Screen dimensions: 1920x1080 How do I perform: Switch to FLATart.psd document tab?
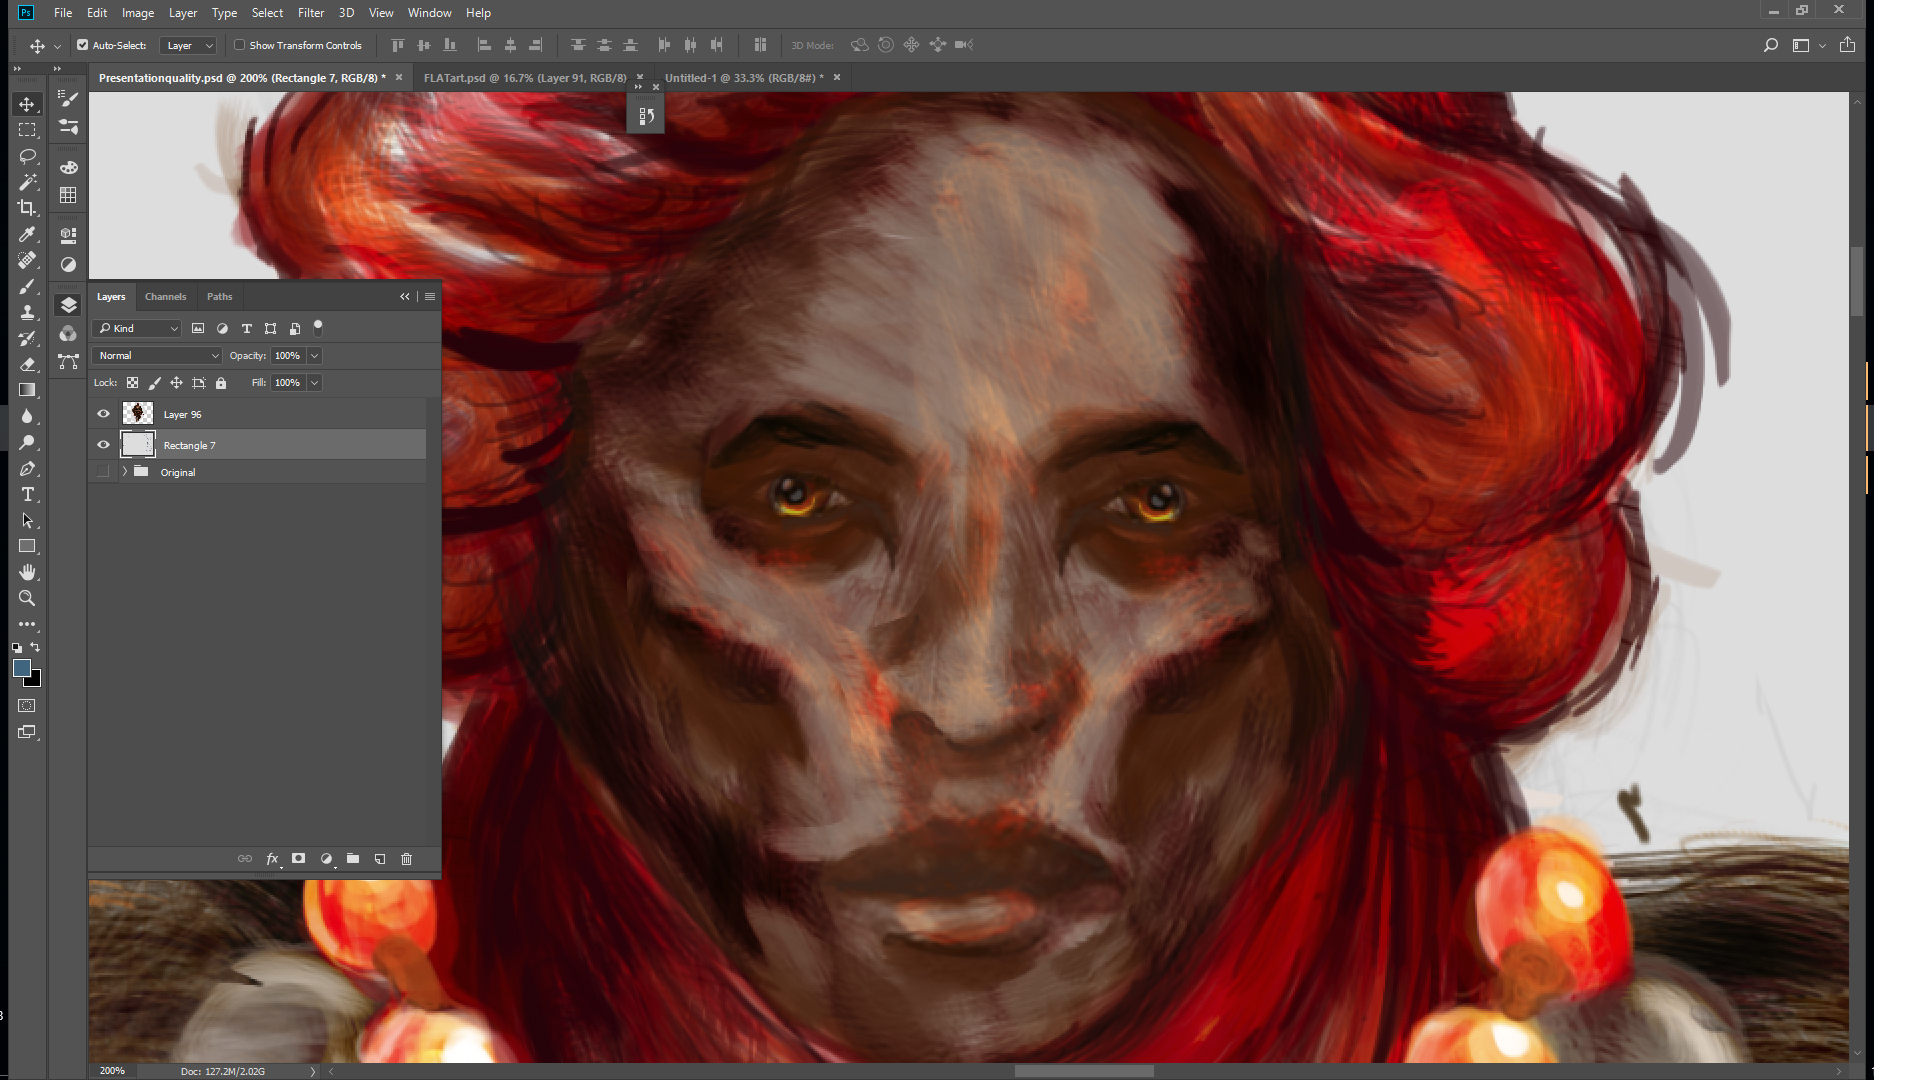pos(524,78)
